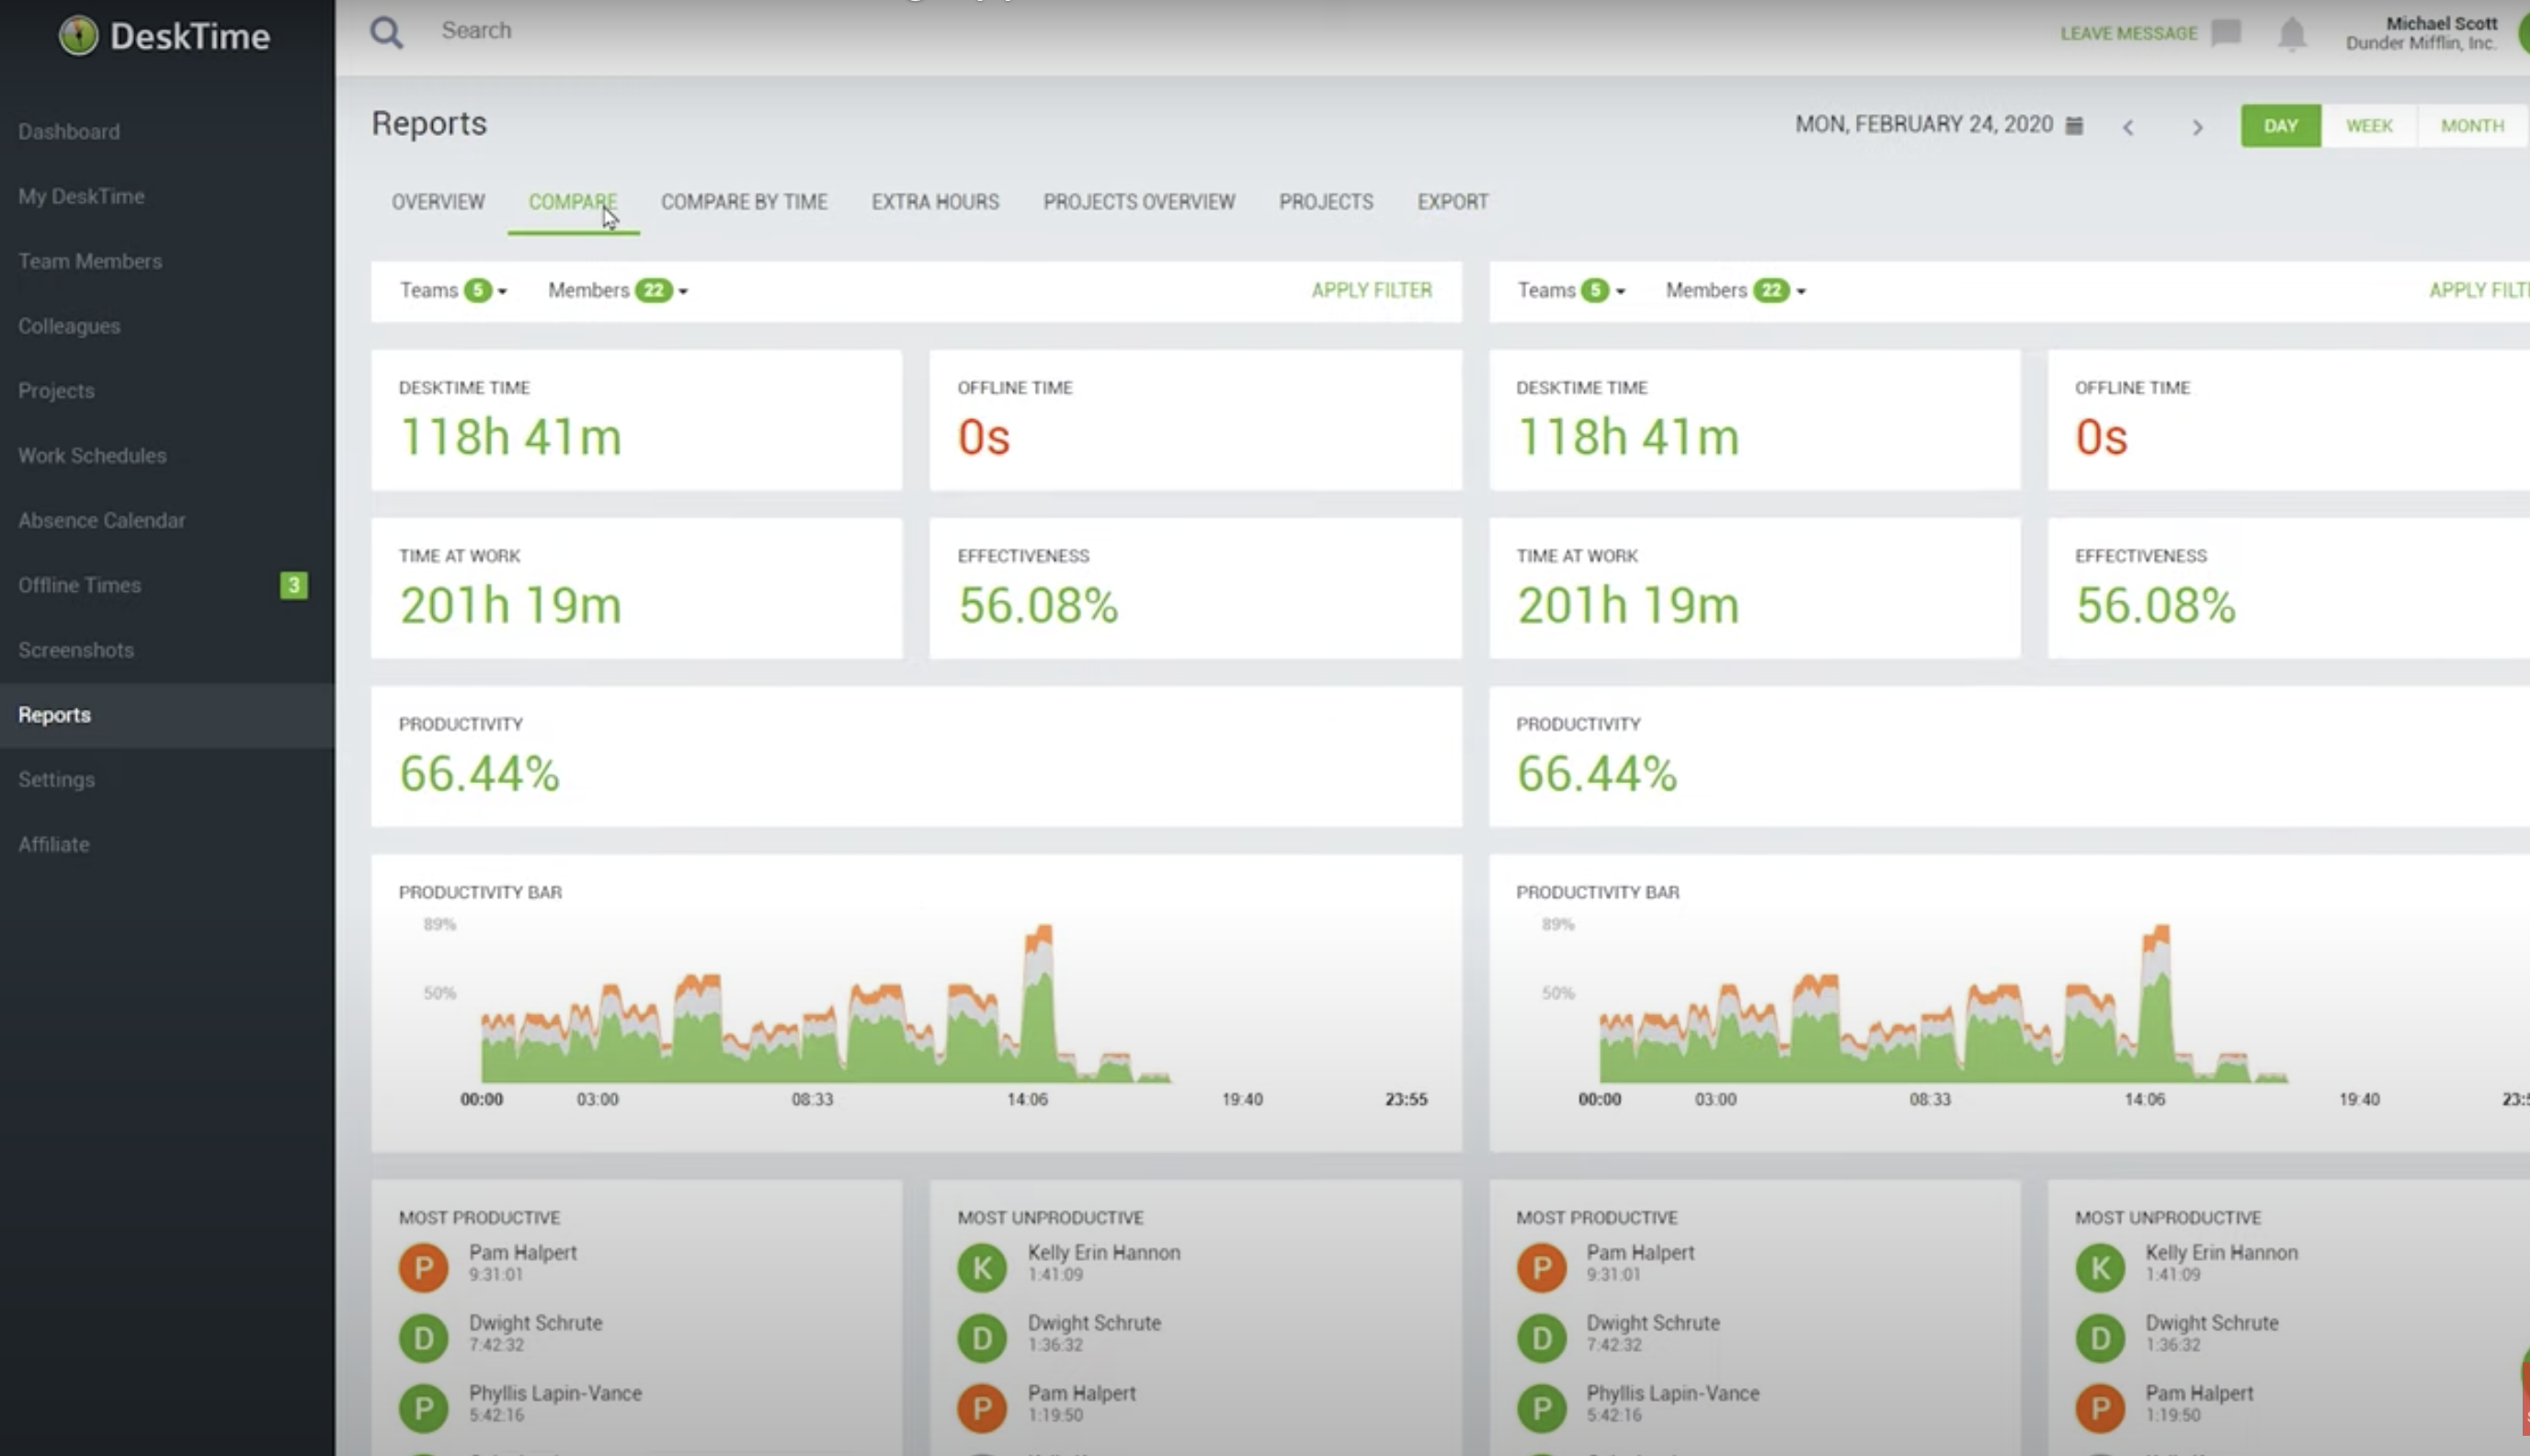
Task: Click left Apply Filter button
Action: point(1371,290)
